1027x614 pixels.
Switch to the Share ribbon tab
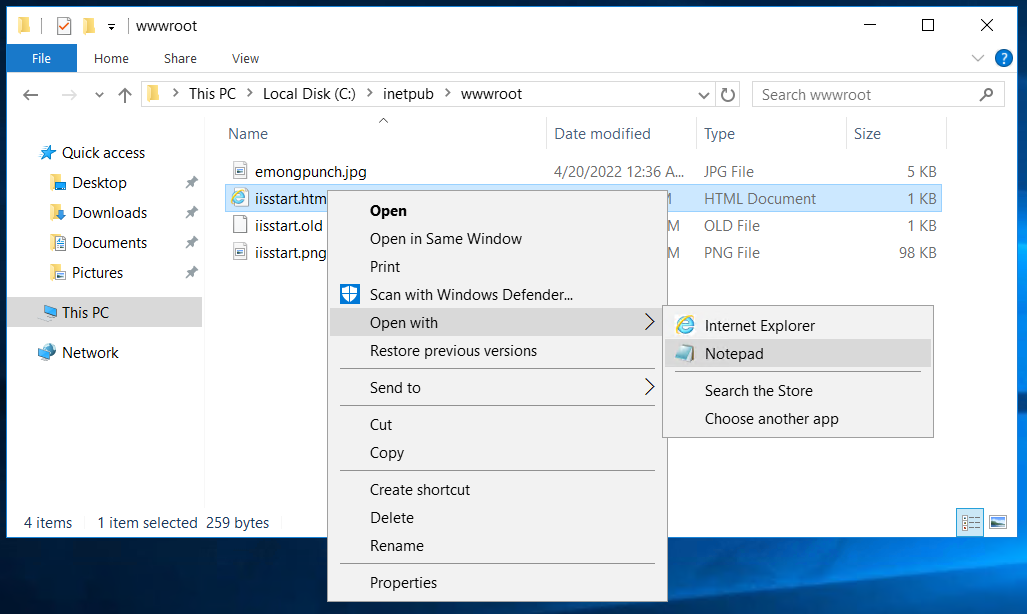coord(180,58)
